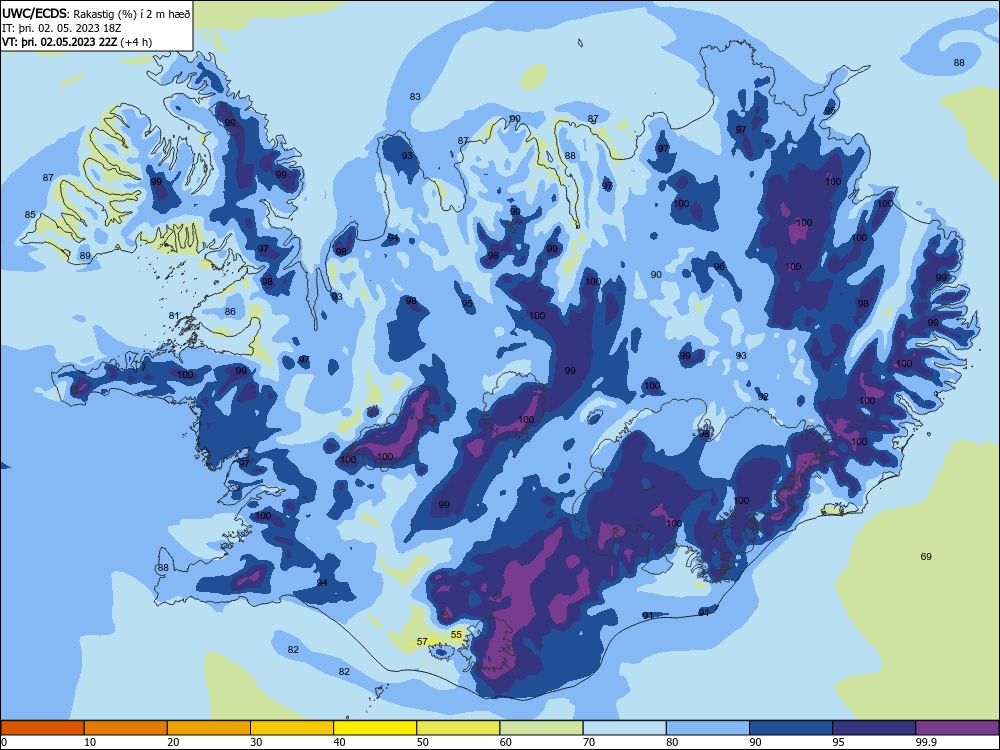Click the 30–40 legend color segment
This screenshot has width=1000, height=750.
pos(292,728)
